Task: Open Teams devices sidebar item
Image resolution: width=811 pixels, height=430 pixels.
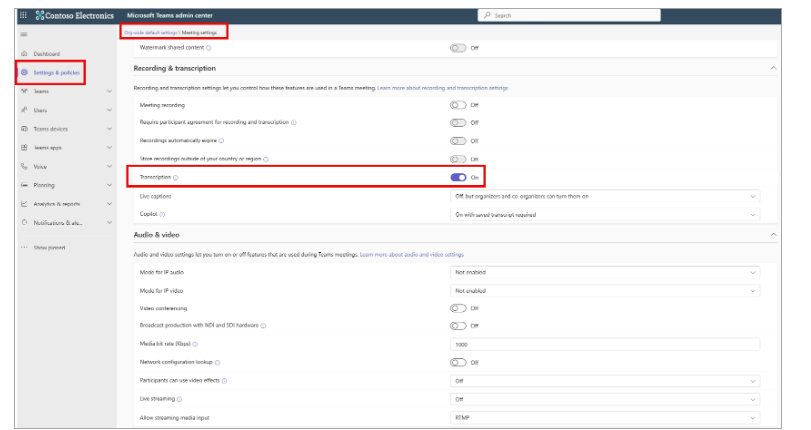Action: pos(51,129)
